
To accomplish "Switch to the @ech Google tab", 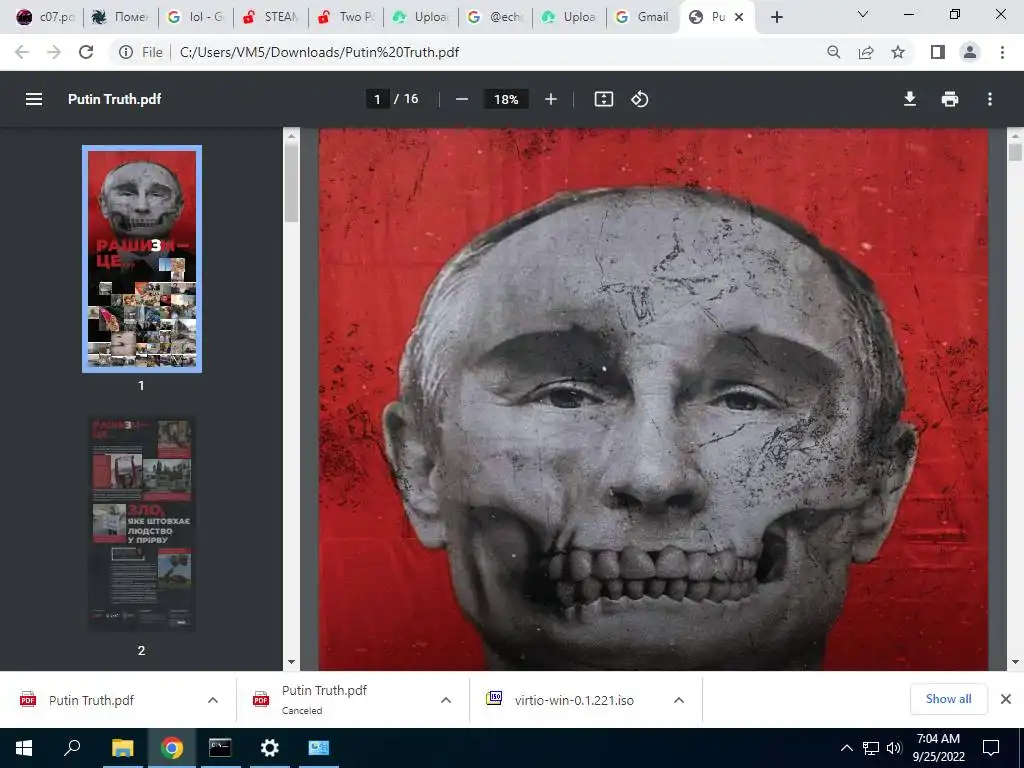I will pyautogui.click(x=495, y=18).
